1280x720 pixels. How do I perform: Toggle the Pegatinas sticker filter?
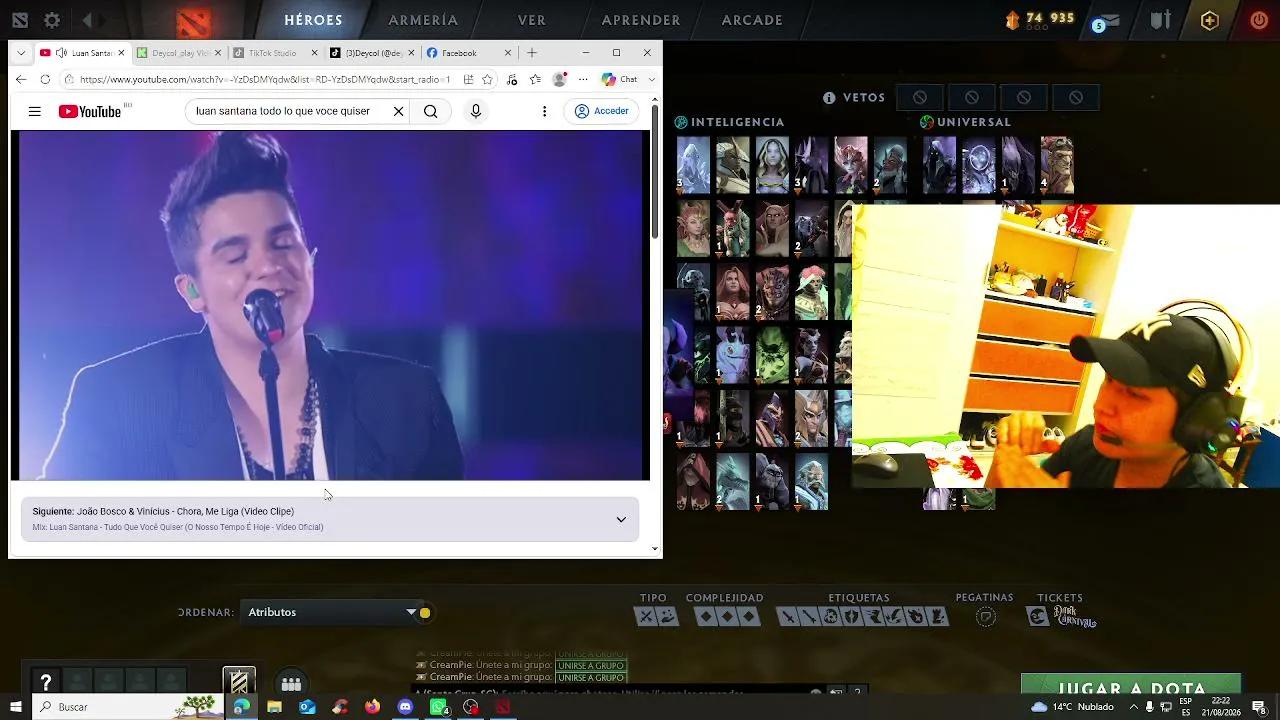pos(985,617)
